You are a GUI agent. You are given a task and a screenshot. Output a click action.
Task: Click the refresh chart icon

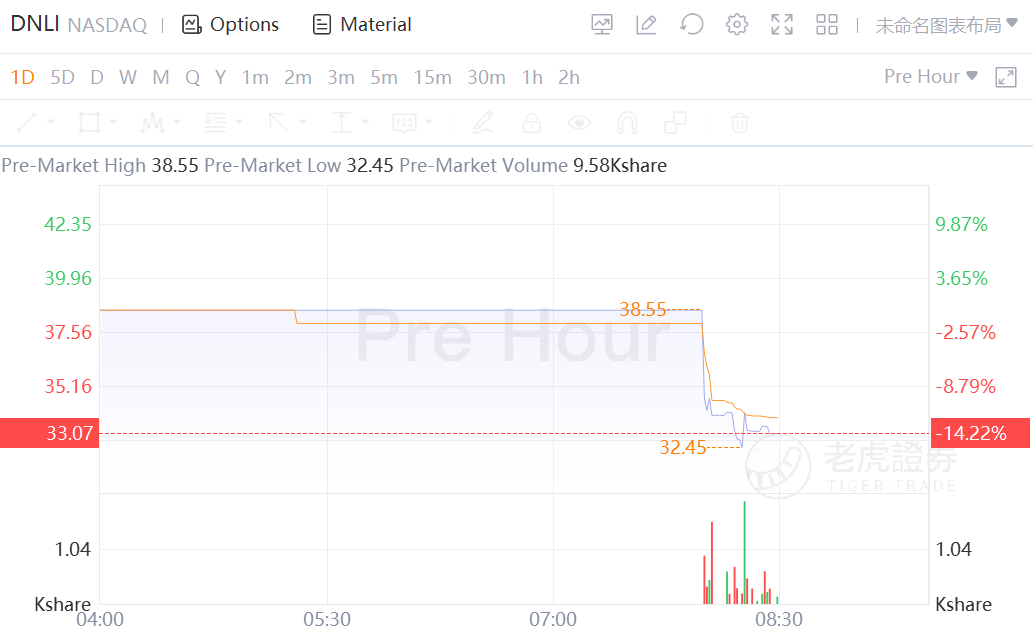(x=692, y=25)
